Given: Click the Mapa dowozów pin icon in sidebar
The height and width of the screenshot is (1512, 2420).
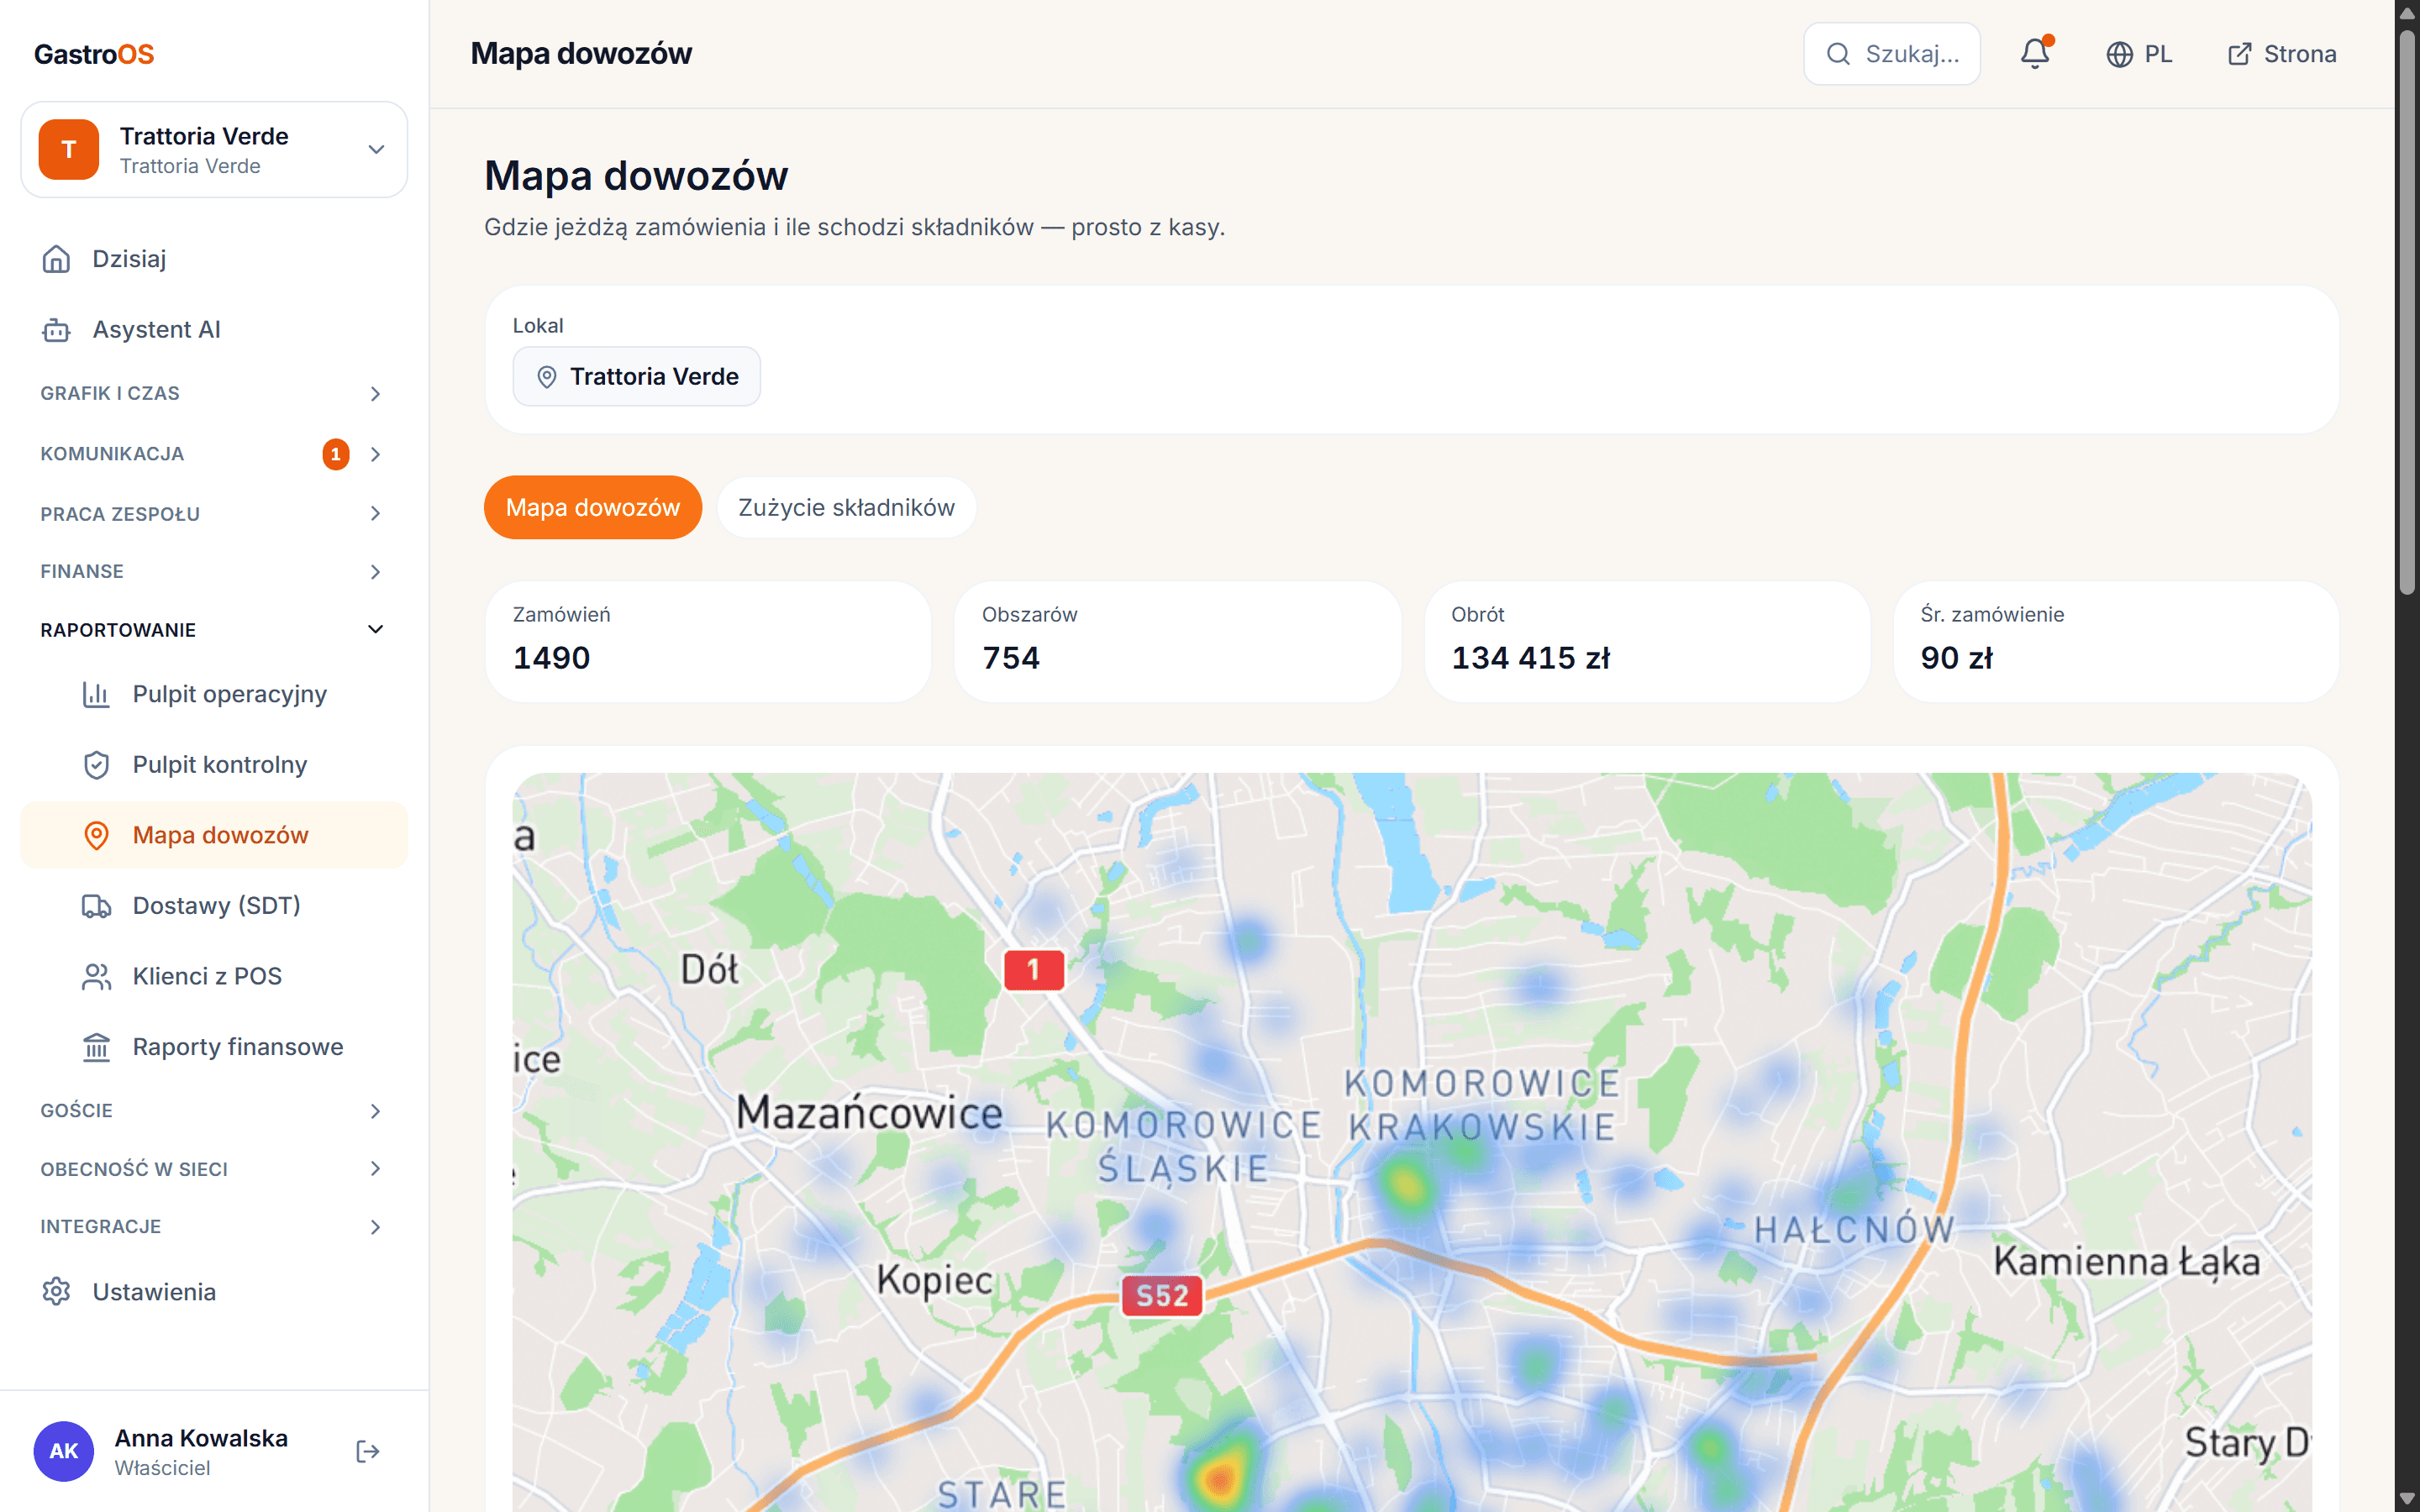Looking at the screenshot, I should (96, 835).
